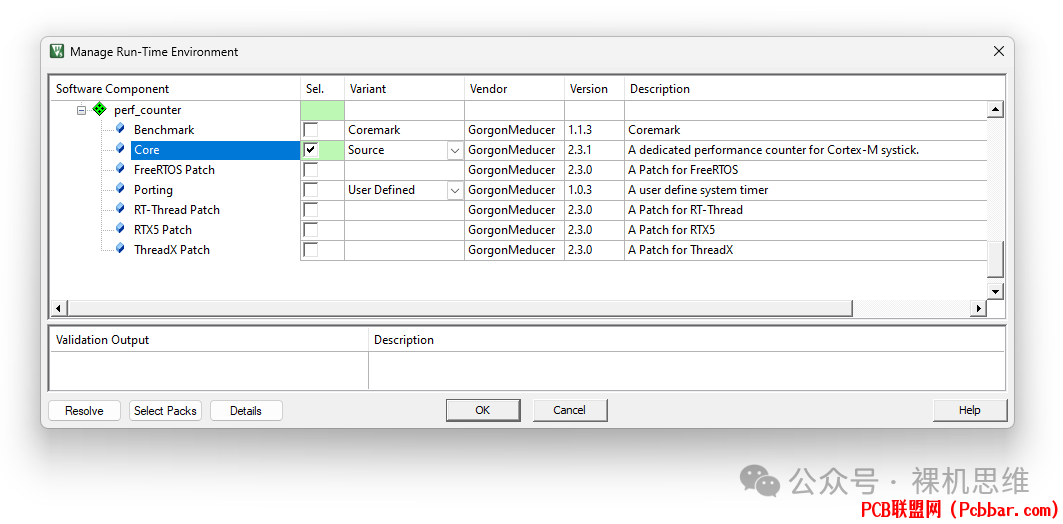Click the horizontal scrollbar left arrow
Image resolution: width=1063 pixels, height=524 pixels.
58,308
